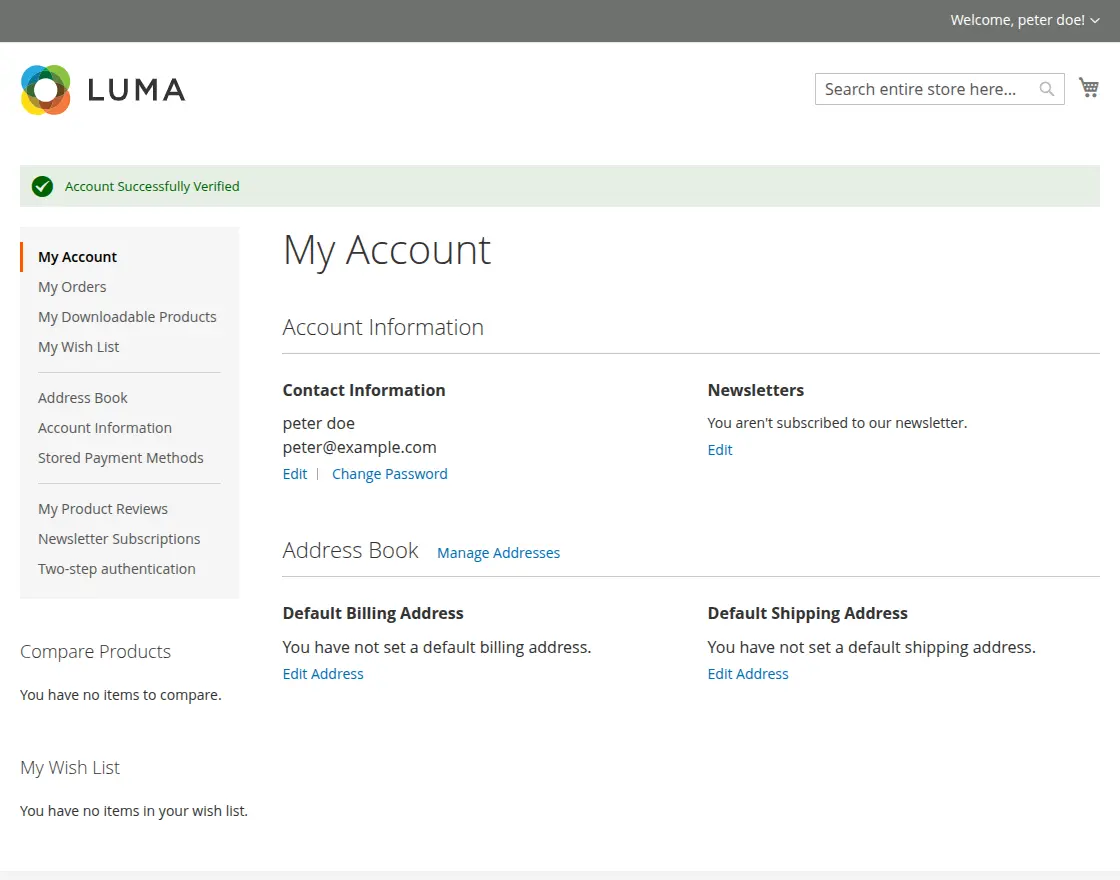Image resolution: width=1120 pixels, height=880 pixels.
Task: Open Two-step authentication settings
Action: pyautogui.click(x=116, y=568)
